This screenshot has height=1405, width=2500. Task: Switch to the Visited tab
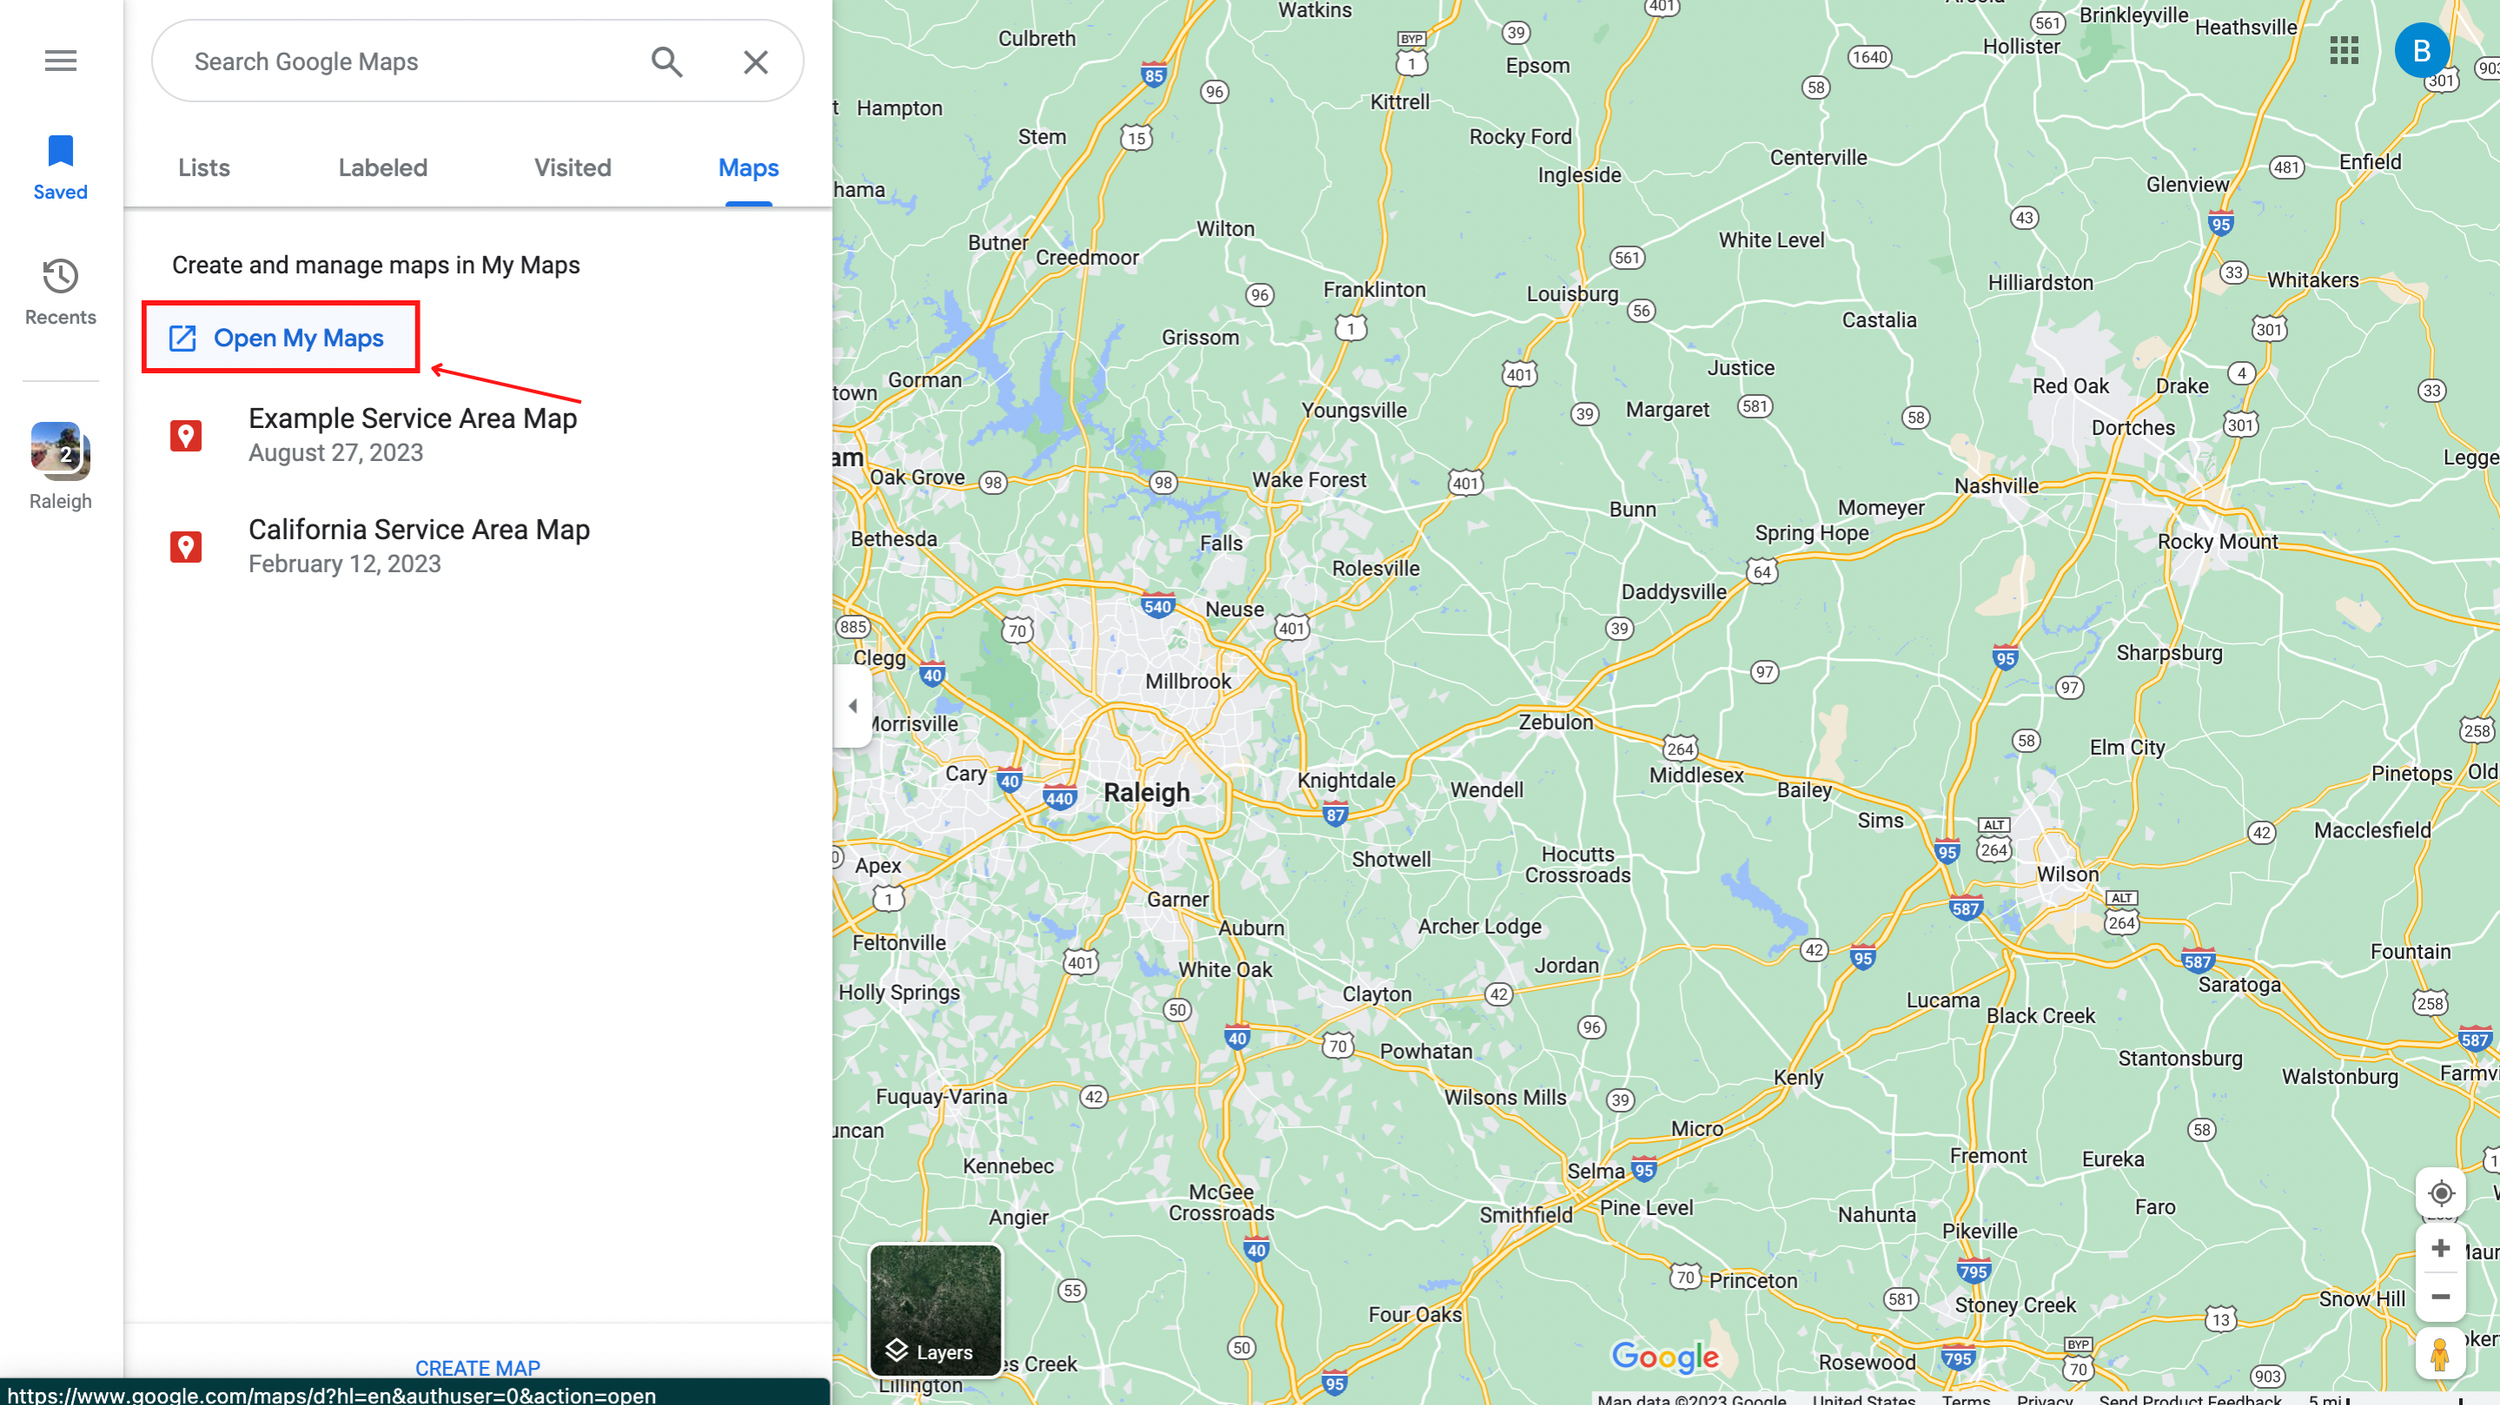[x=572, y=168]
